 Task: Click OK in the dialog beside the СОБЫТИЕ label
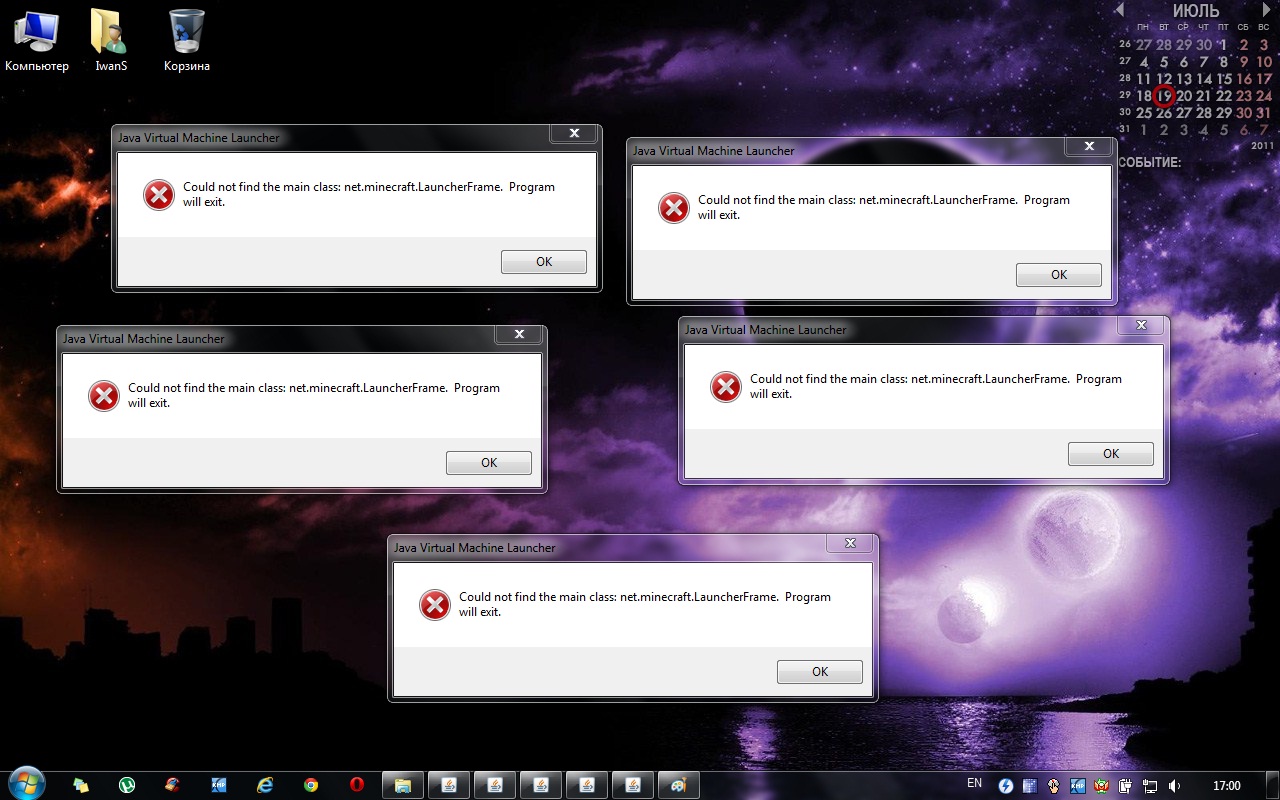coord(1059,275)
